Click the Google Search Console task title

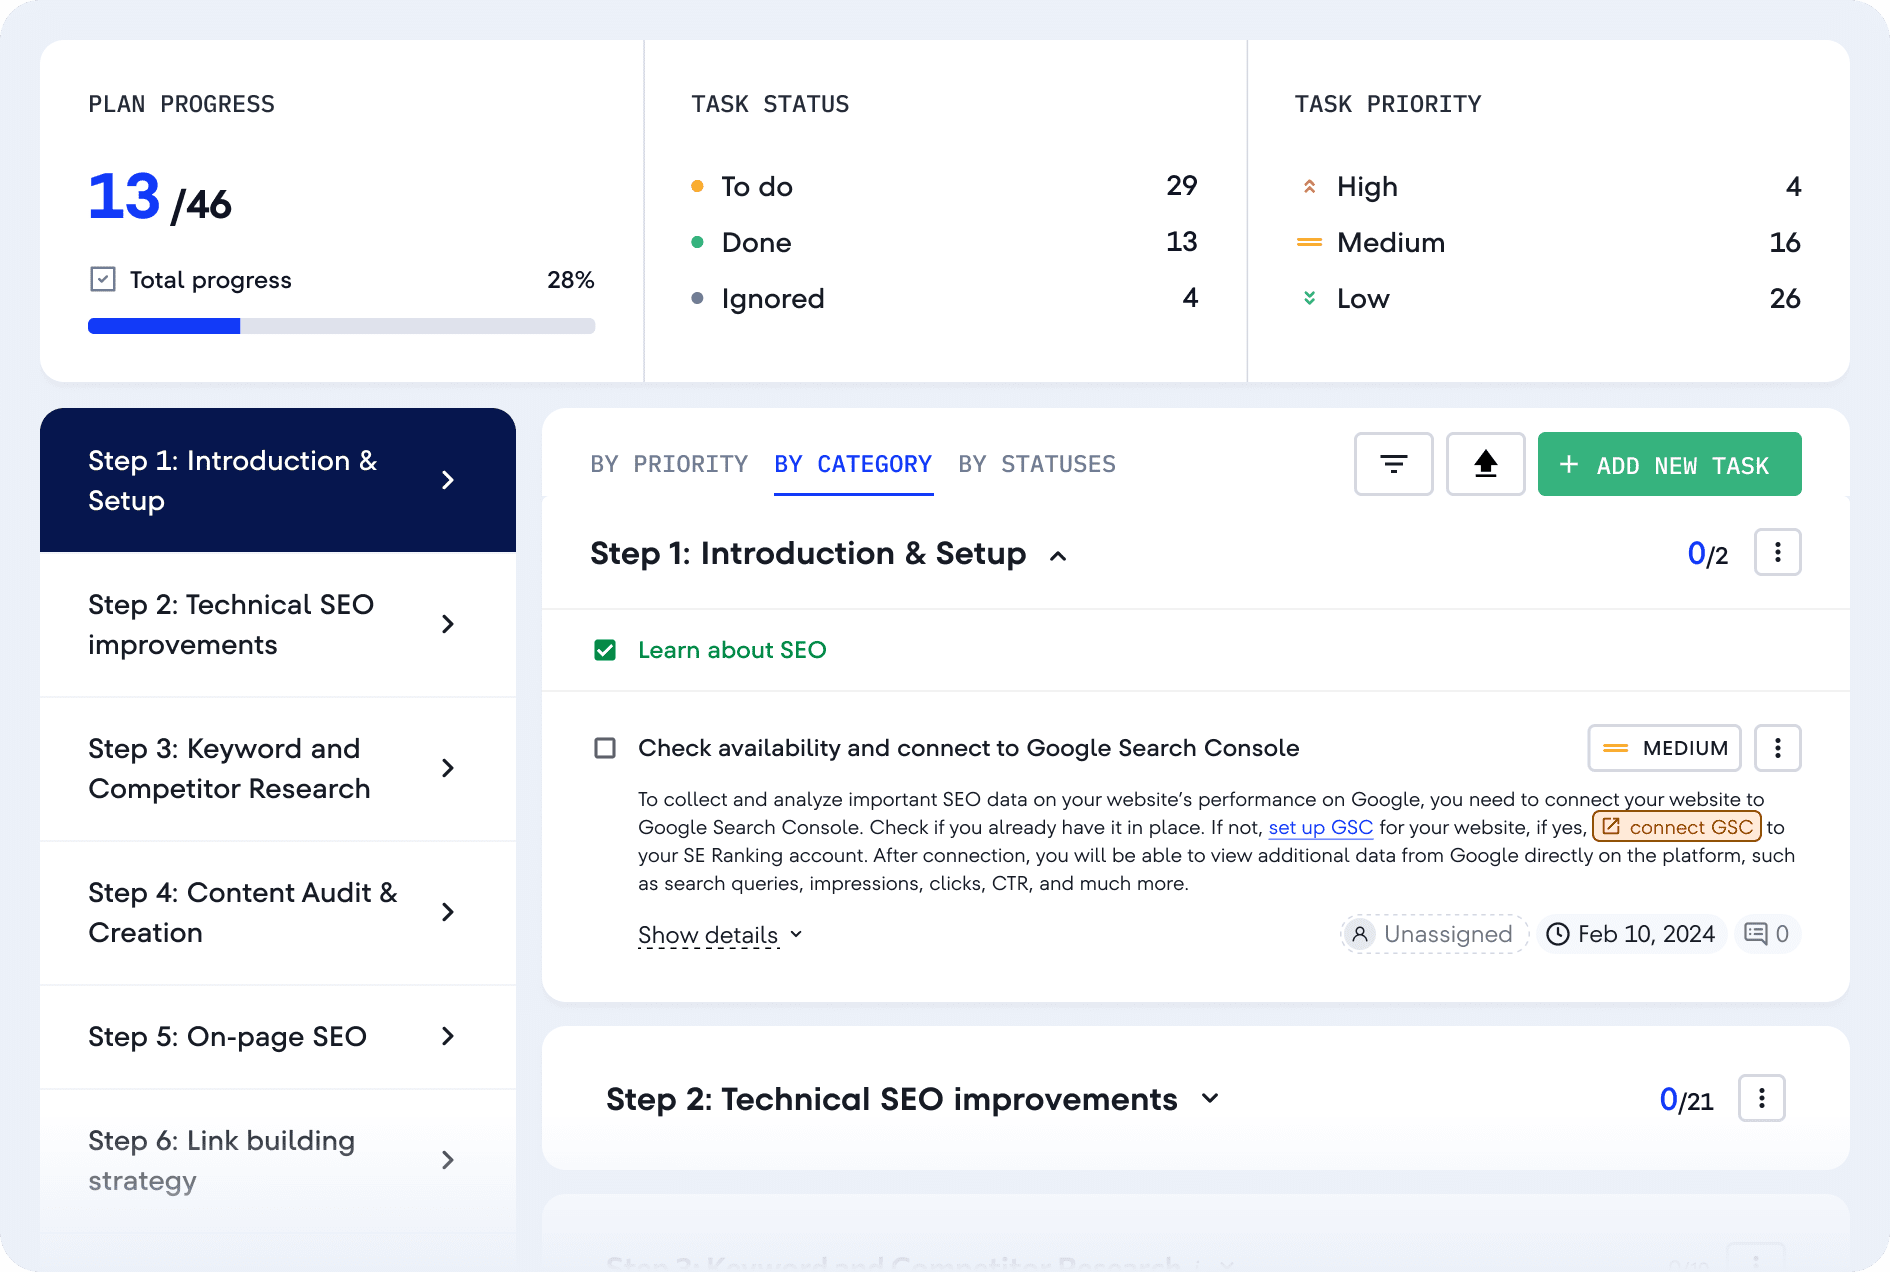969,748
